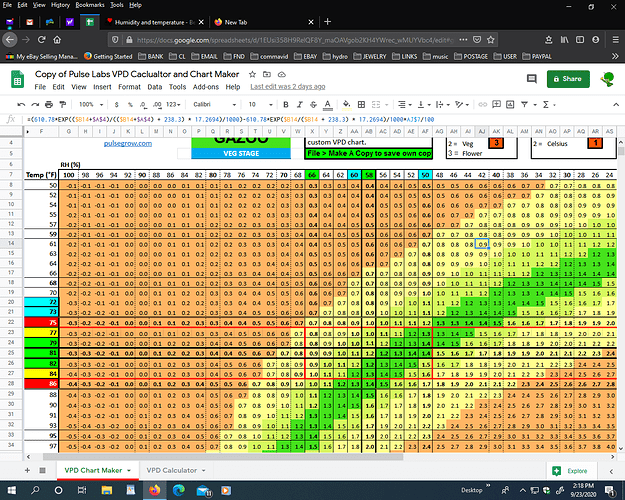Viewport: 625px width, 500px height.
Task: Open the horizontal align dropdown
Action: click(405, 104)
